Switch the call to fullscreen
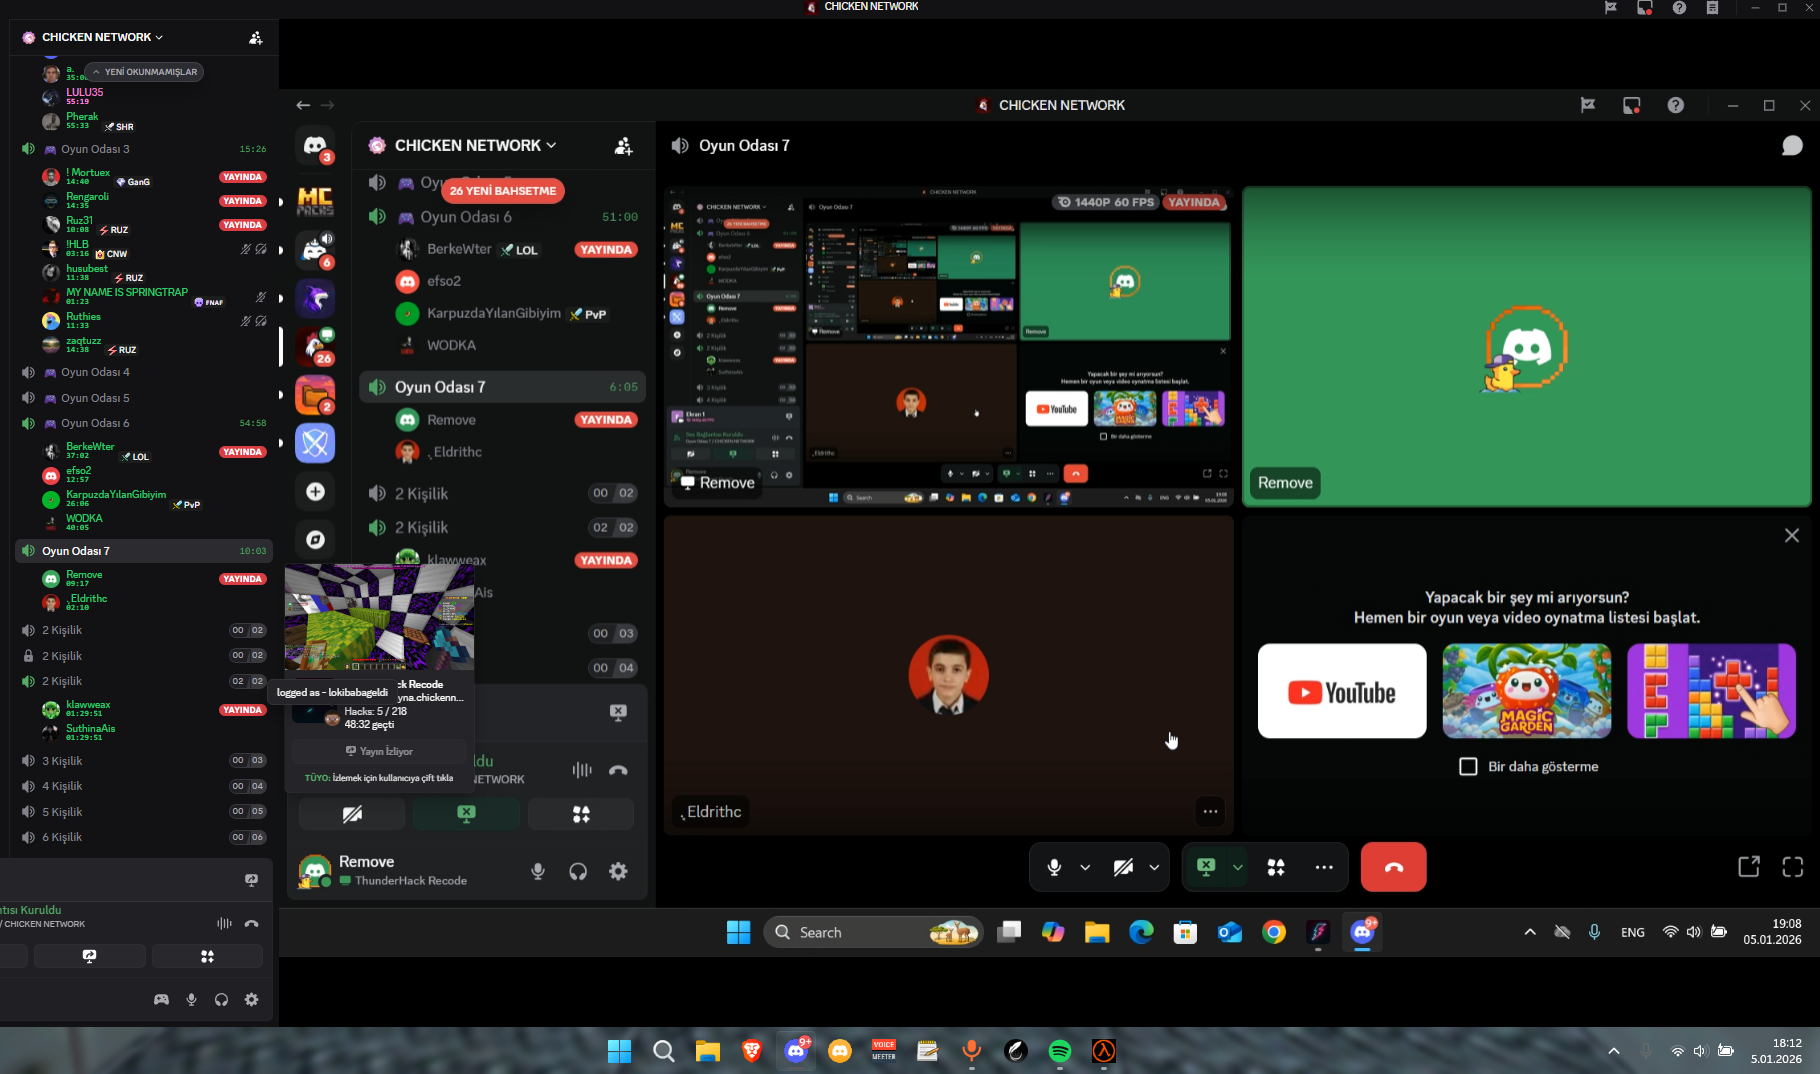Viewport: 1820px width, 1074px height. click(1793, 867)
